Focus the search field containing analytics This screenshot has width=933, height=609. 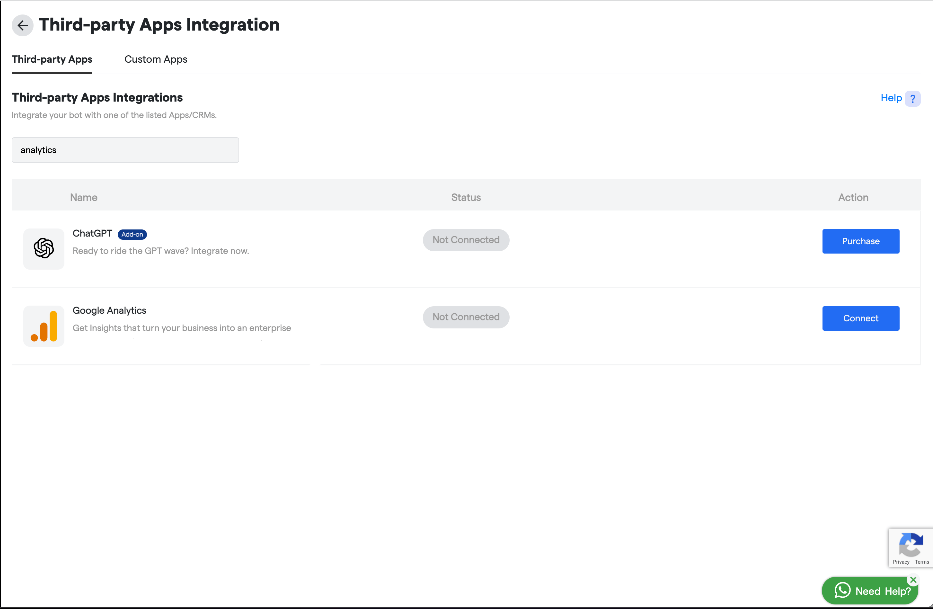tap(125, 150)
